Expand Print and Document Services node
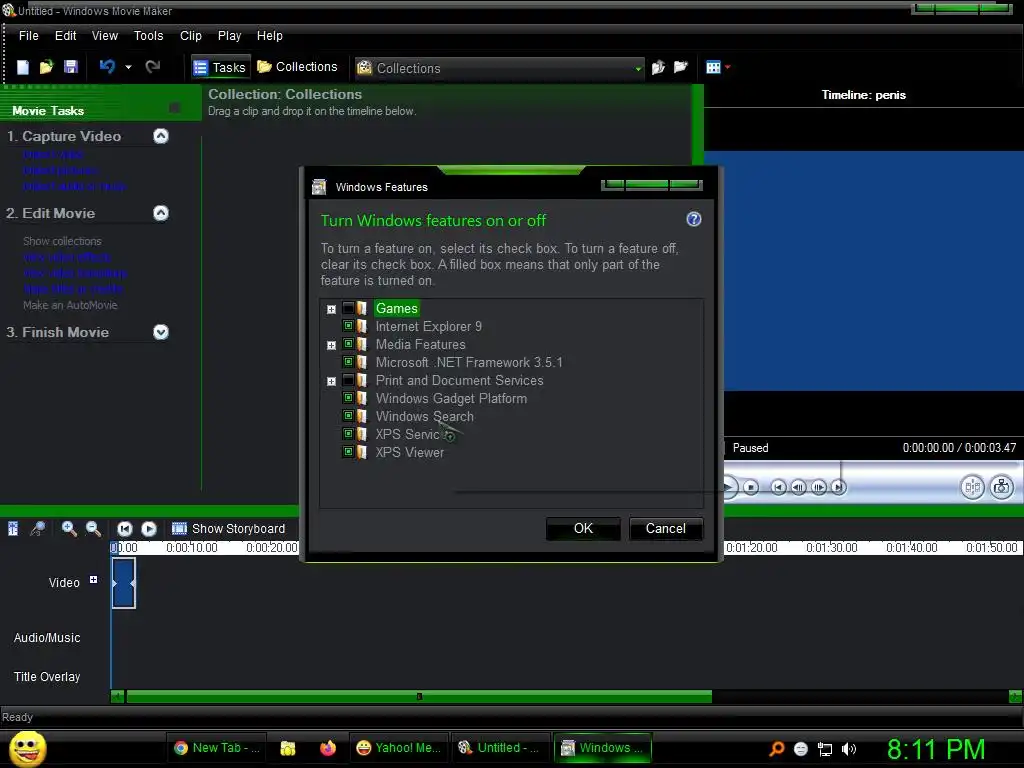 pos(331,381)
